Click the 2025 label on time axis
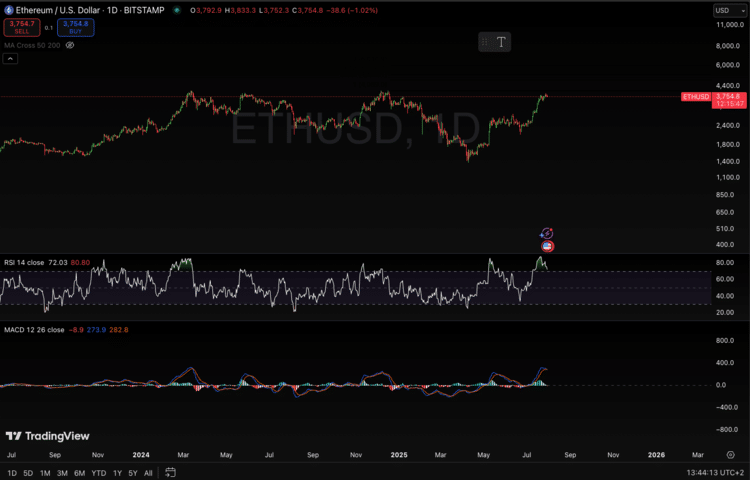The width and height of the screenshot is (750, 480). click(399, 455)
